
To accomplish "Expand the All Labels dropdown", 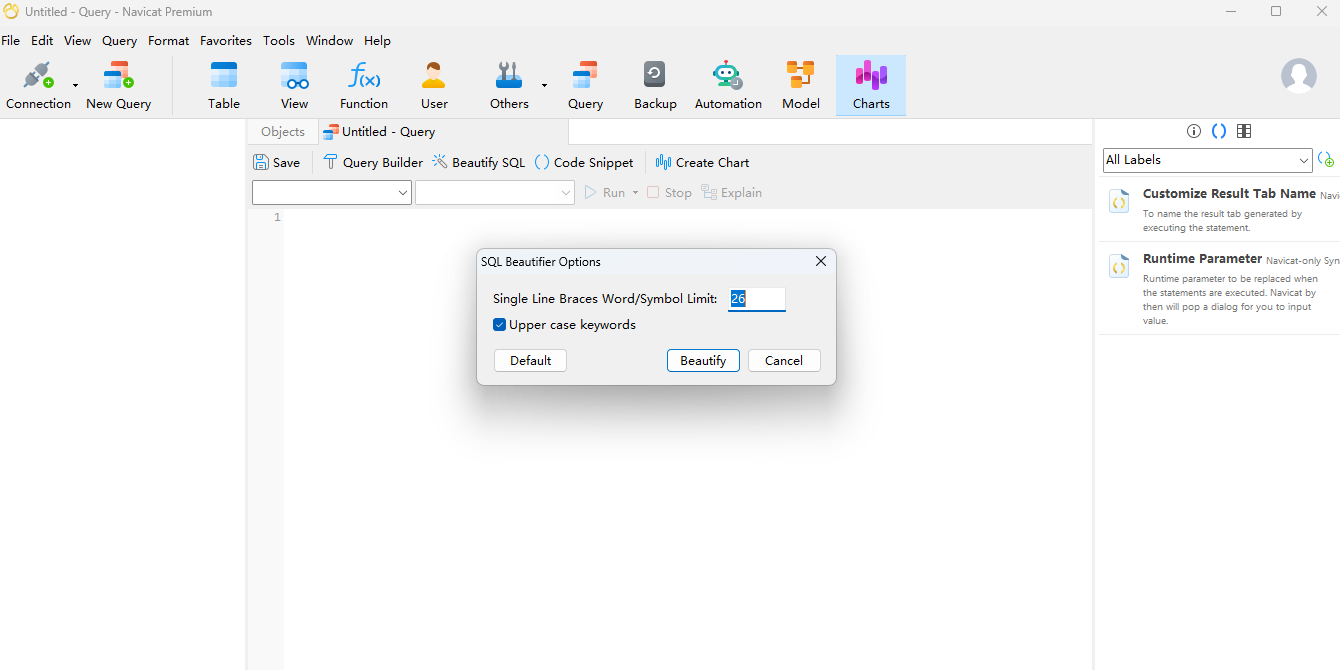I will coord(1207,160).
